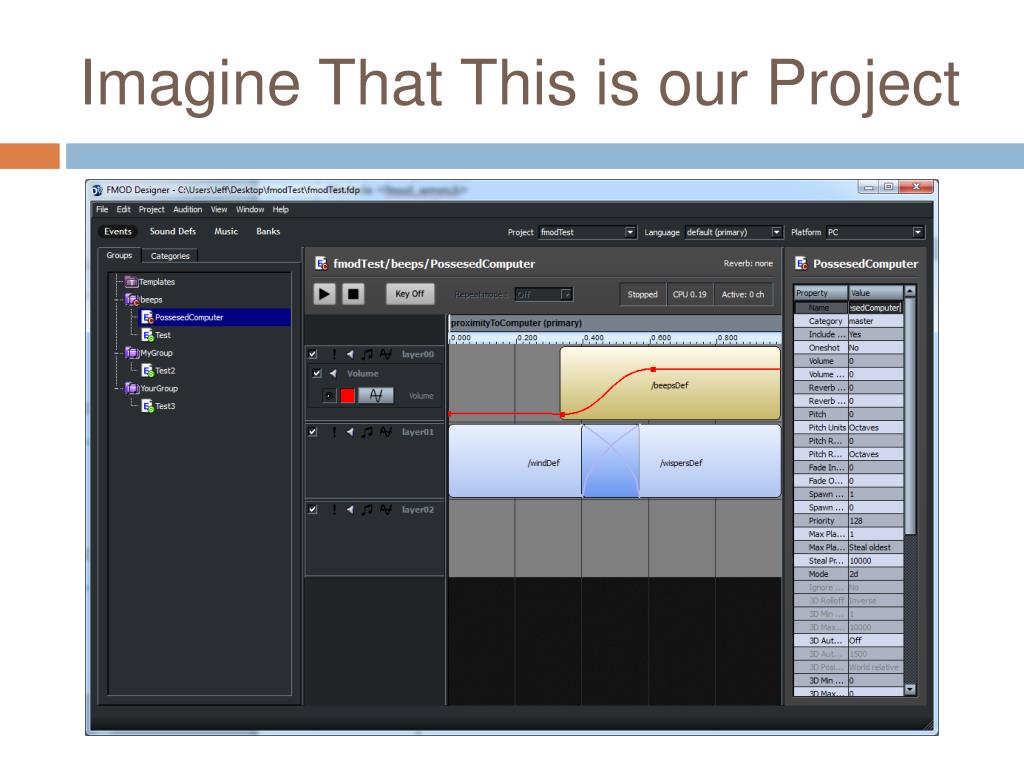Click the layer00 music note icon
The image size is (1024, 768).
click(367, 354)
